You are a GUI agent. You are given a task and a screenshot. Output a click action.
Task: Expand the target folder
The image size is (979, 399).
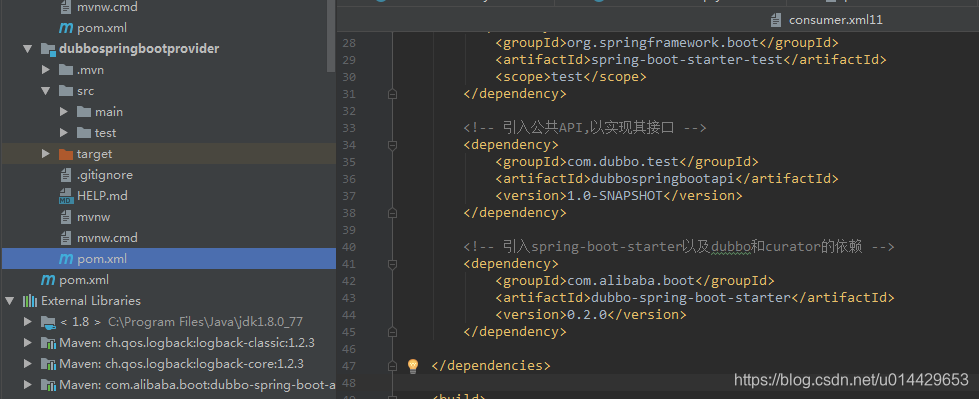tap(46, 154)
